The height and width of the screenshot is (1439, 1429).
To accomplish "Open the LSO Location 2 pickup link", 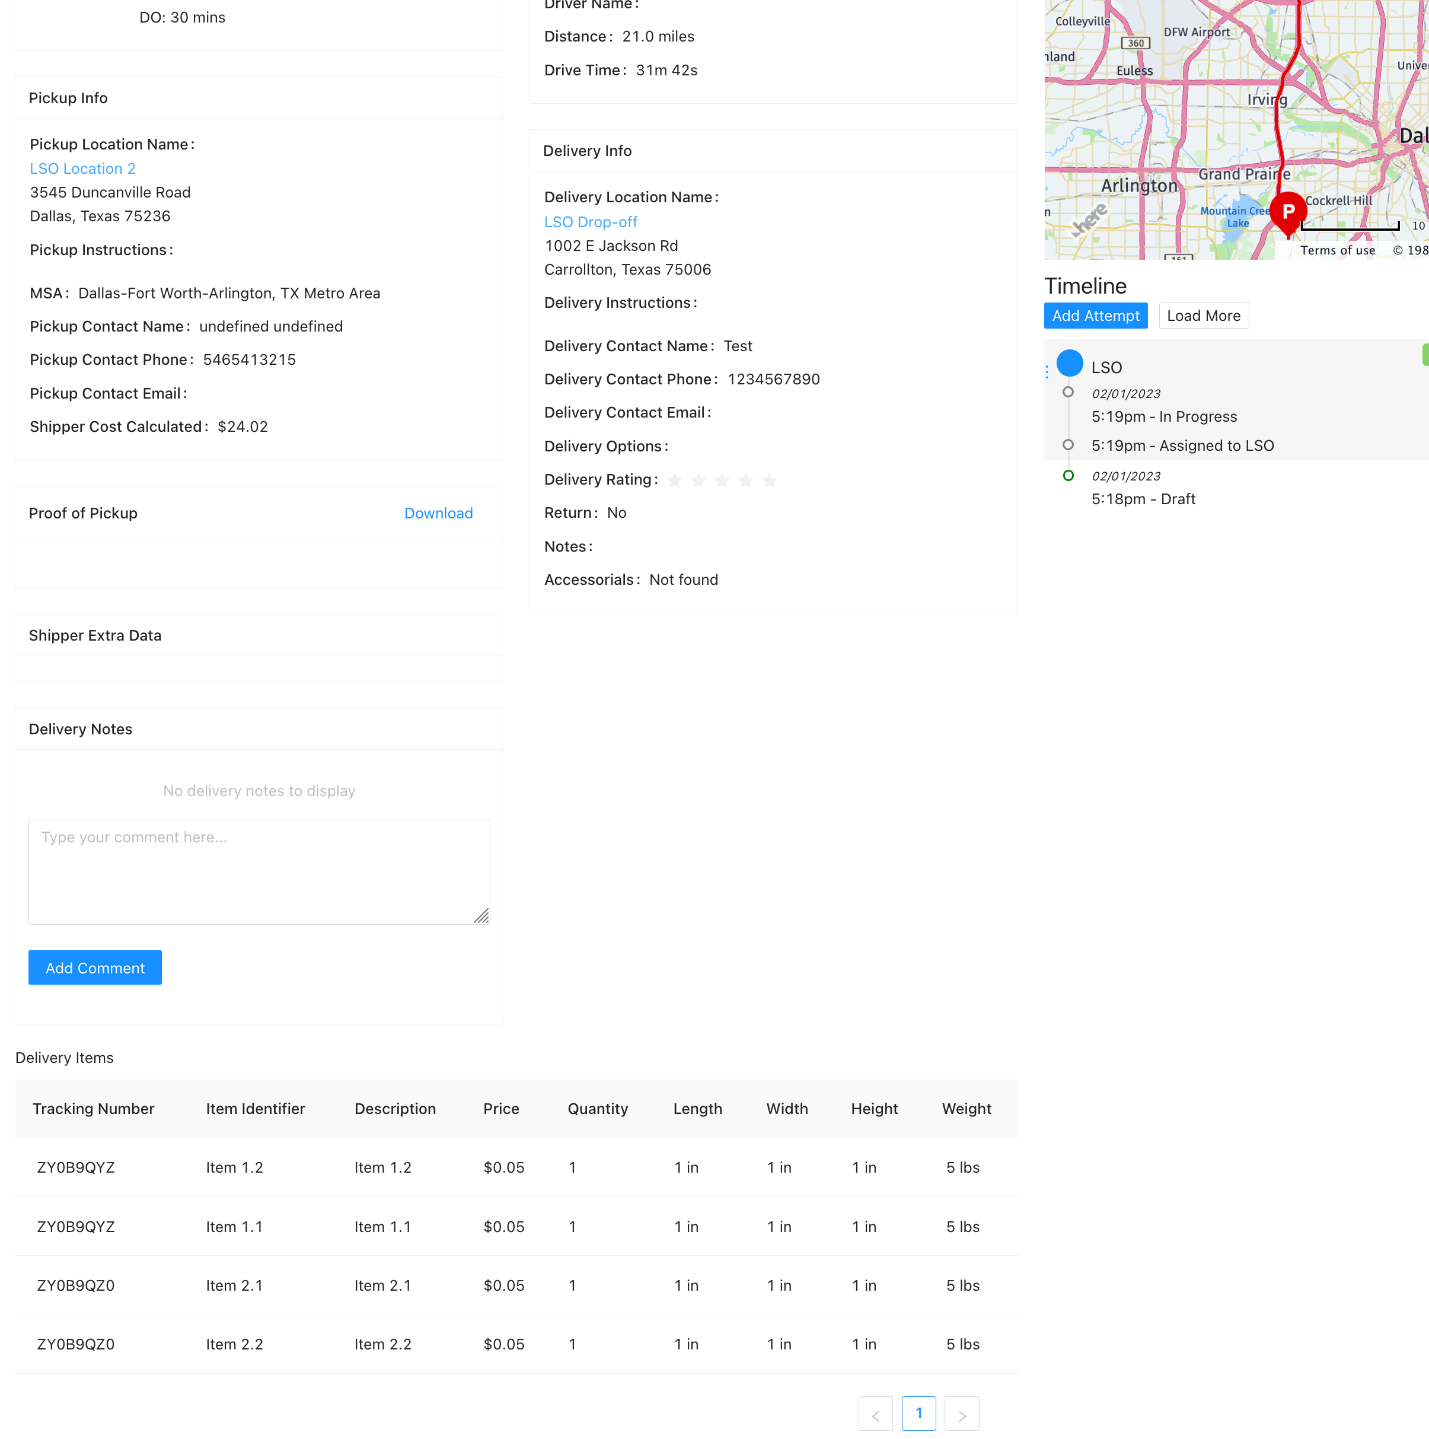I will (83, 169).
